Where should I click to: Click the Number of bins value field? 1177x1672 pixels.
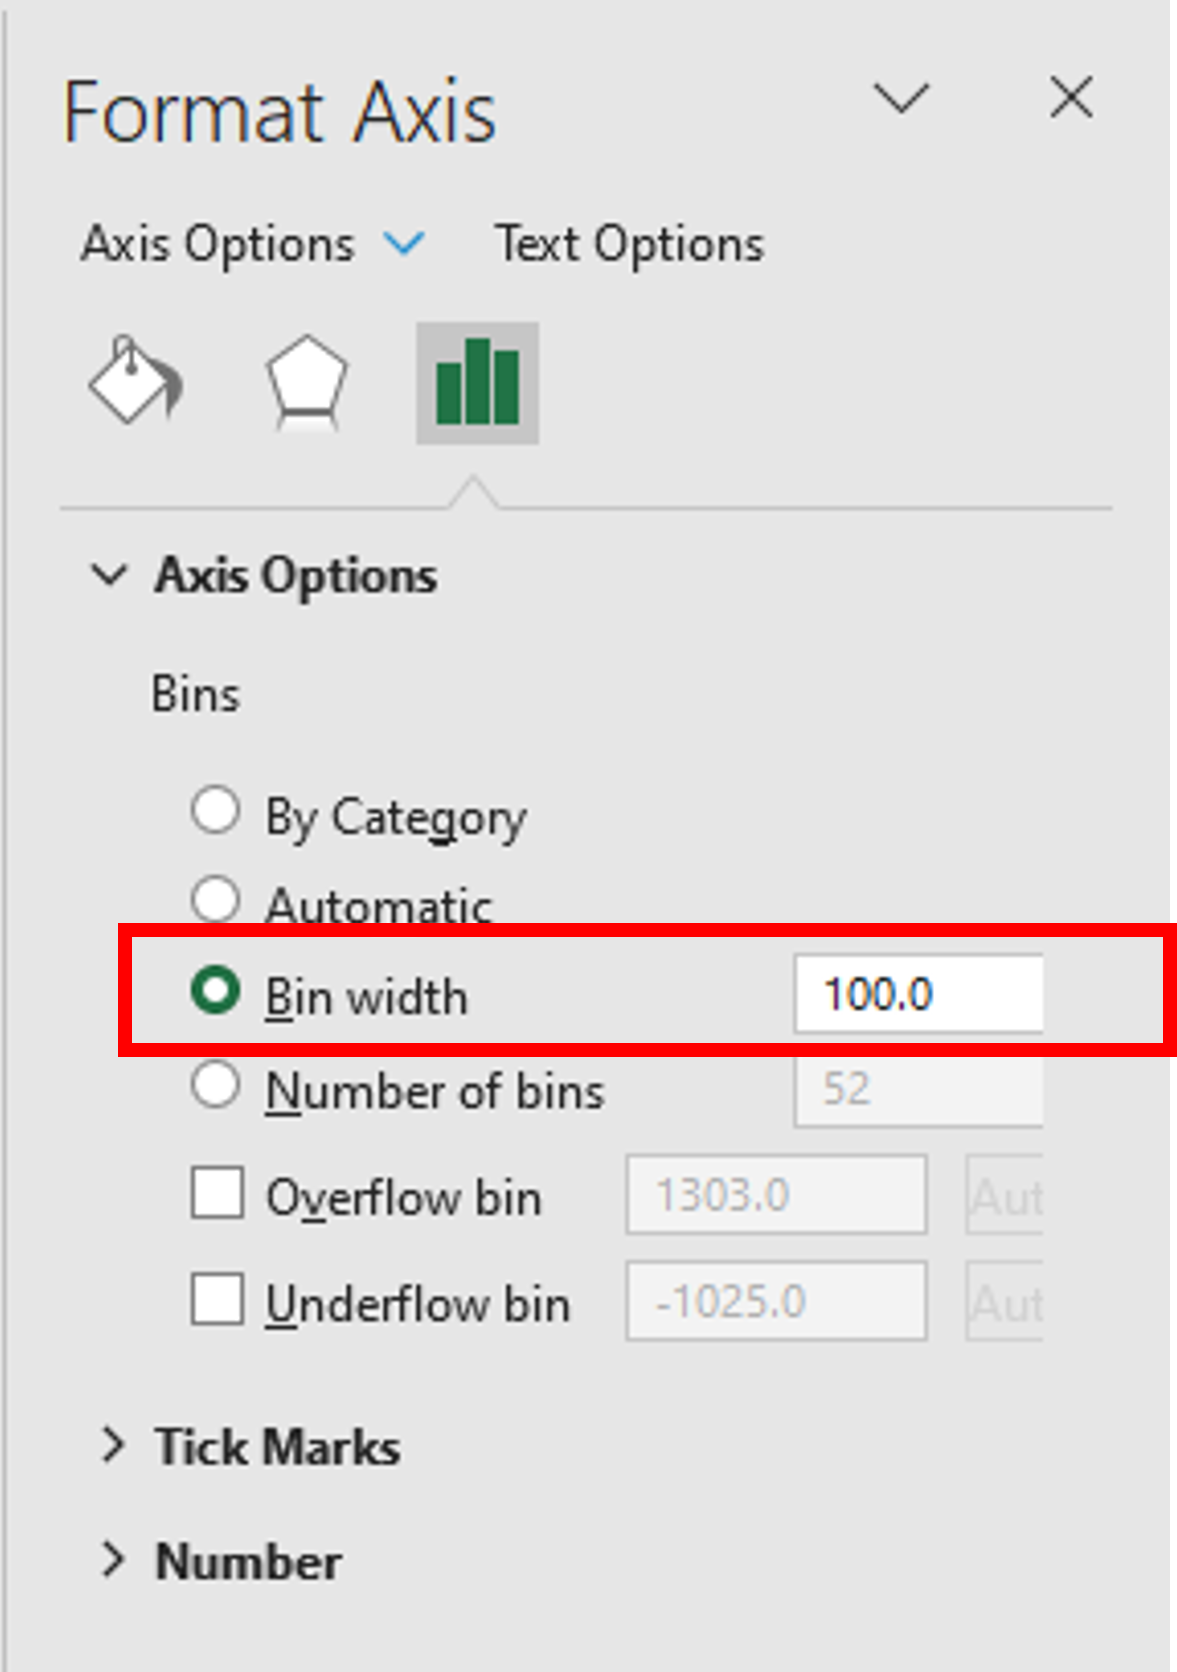tap(918, 1088)
